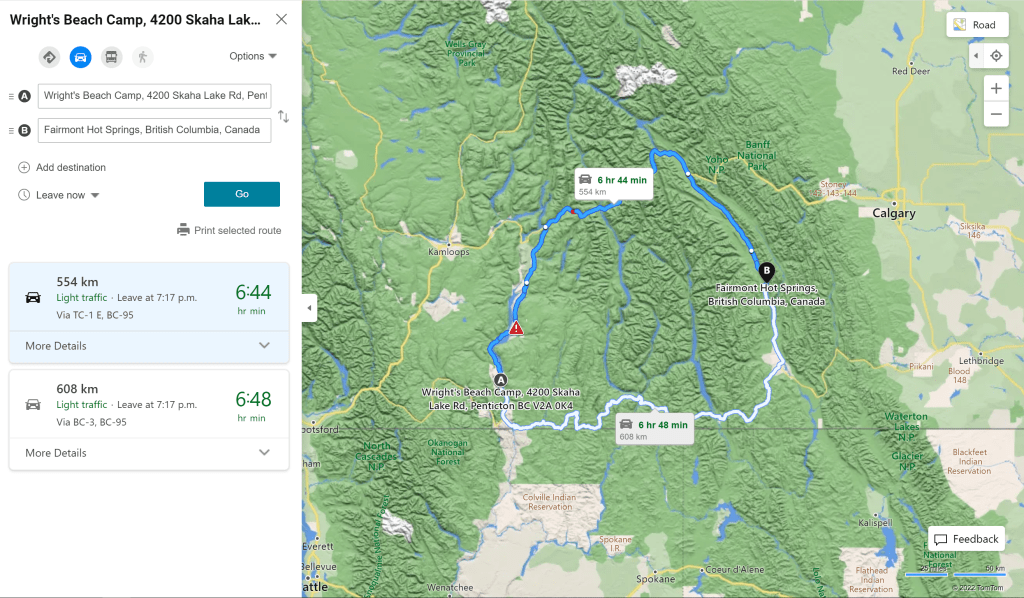The height and width of the screenshot is (598, 1024).
Task: Edit the Fairmont Hot Springs destination field
Action: click(x=154, y=130)
